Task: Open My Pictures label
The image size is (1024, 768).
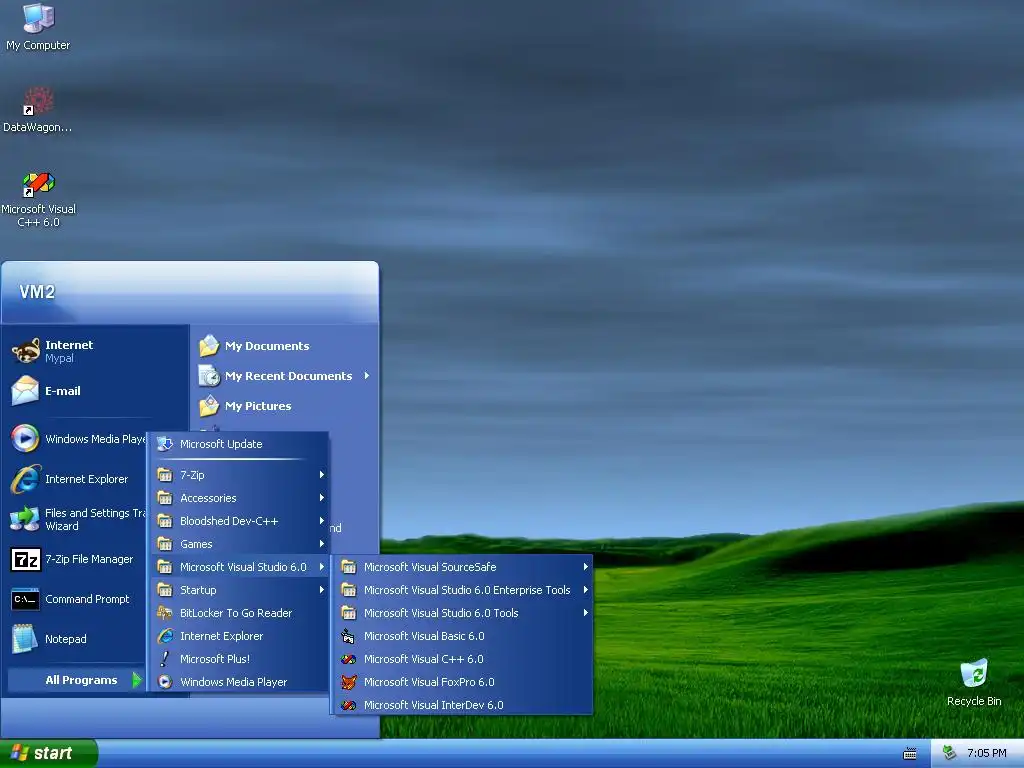Action: pos(258,406)
